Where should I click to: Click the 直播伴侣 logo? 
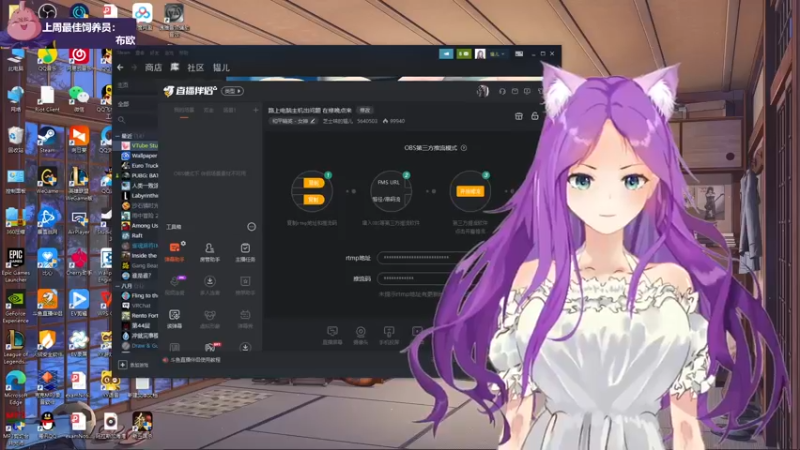pyautogui.click(x=190, y=91)
